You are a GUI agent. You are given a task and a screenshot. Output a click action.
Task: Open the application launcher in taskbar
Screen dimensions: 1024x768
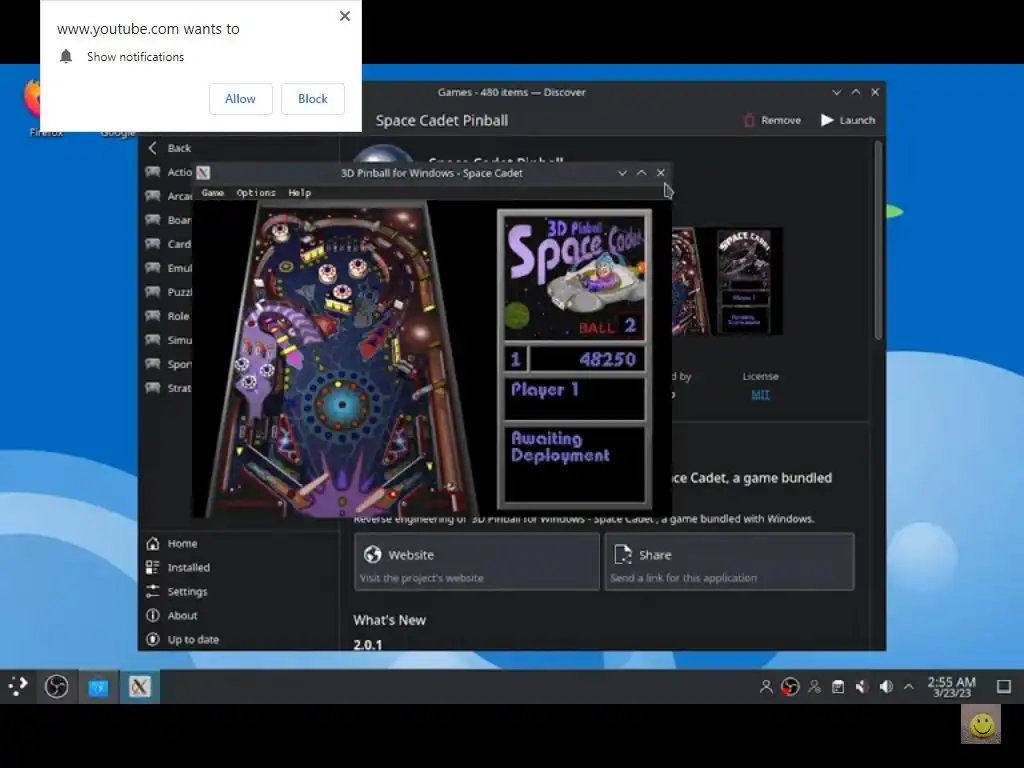[18, 686]
